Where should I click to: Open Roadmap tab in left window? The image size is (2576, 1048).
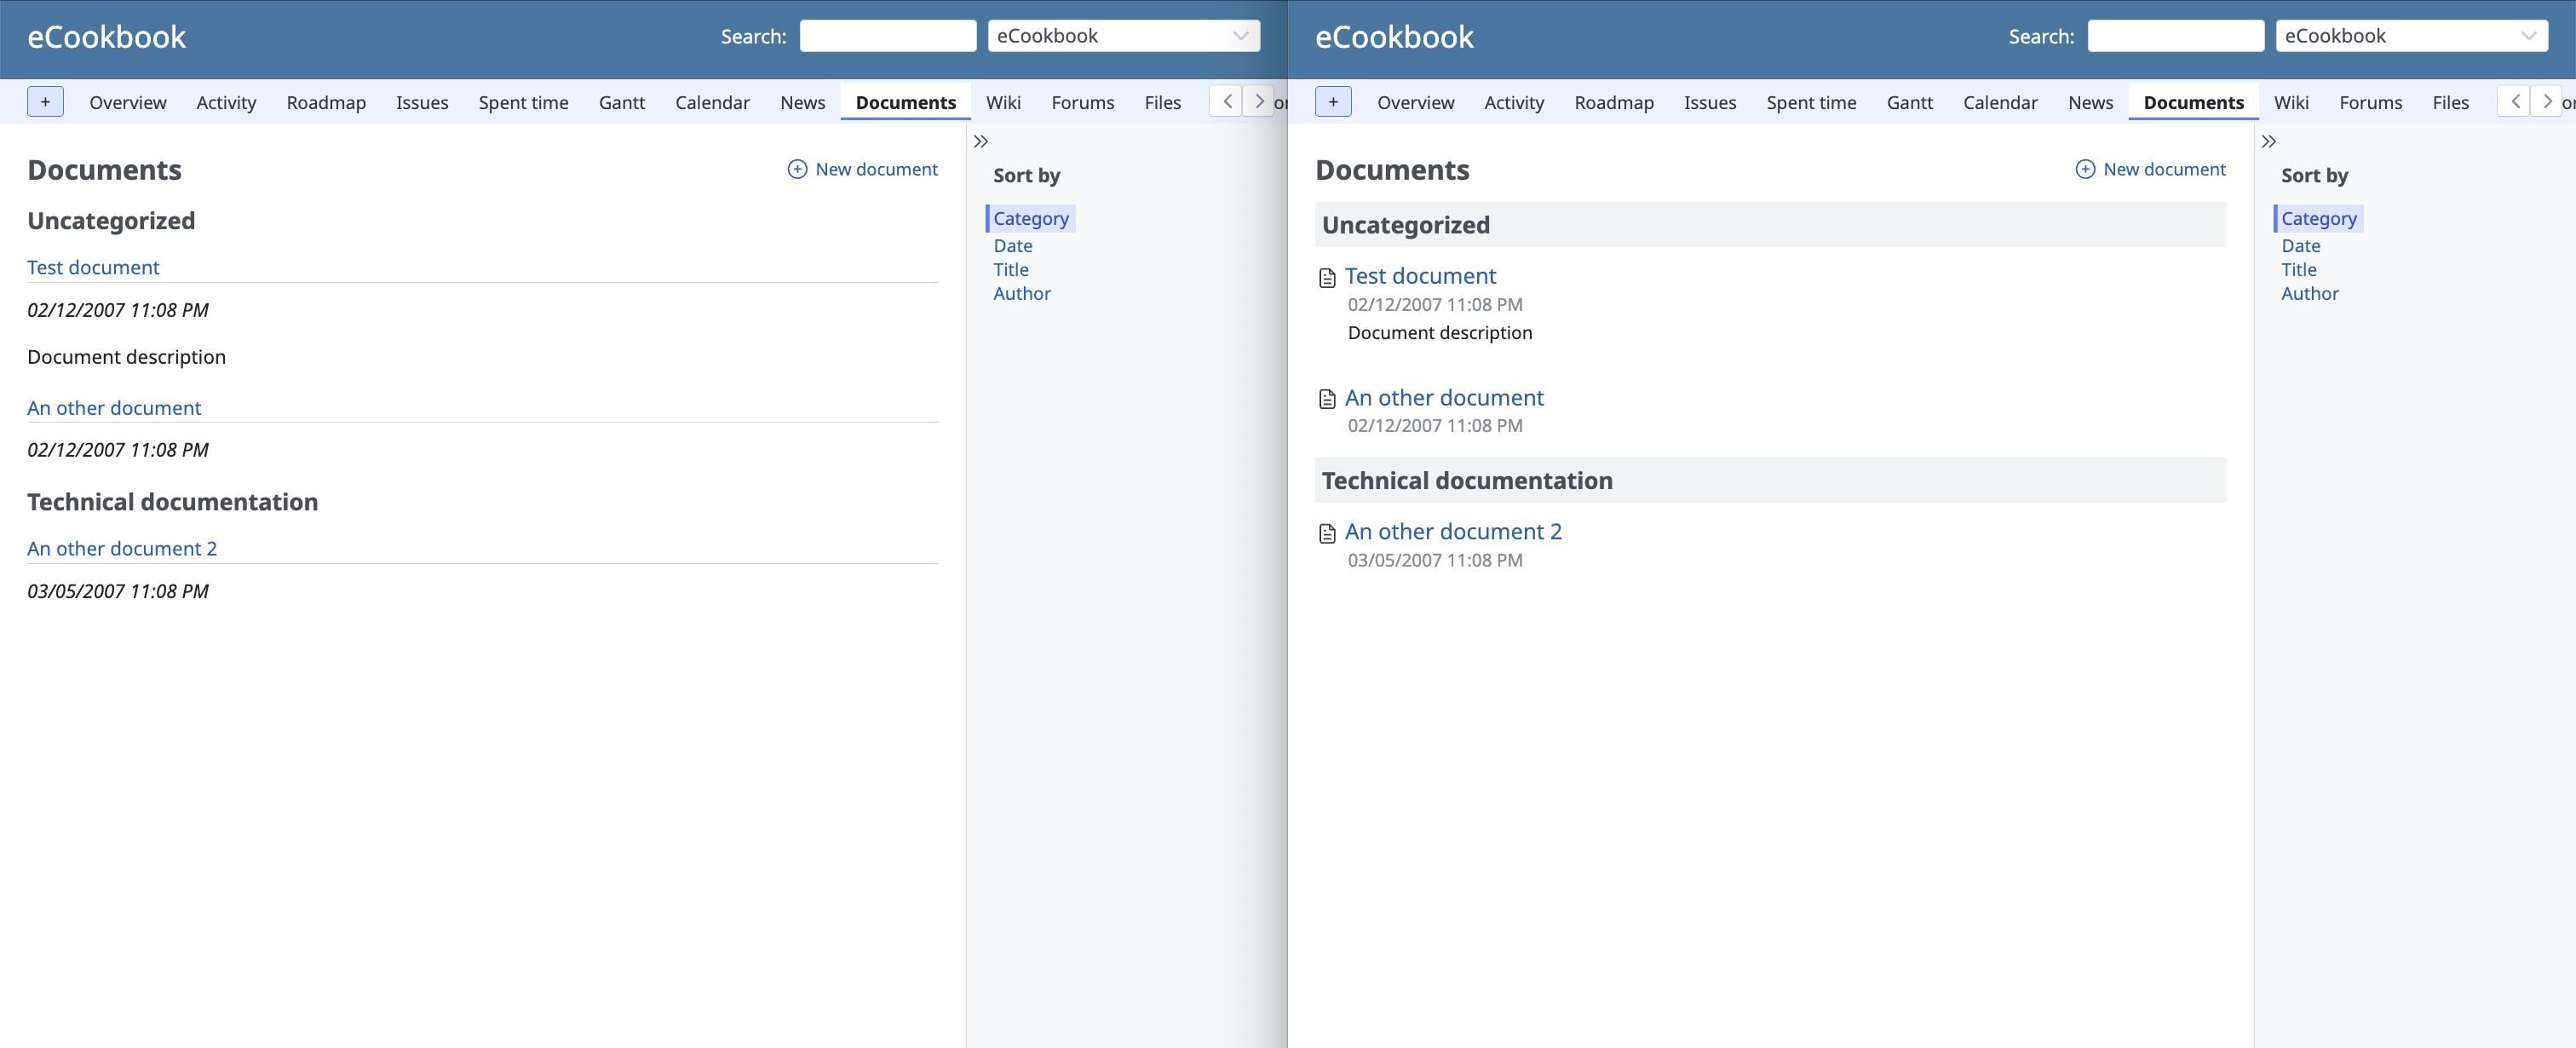pos(326,102)
